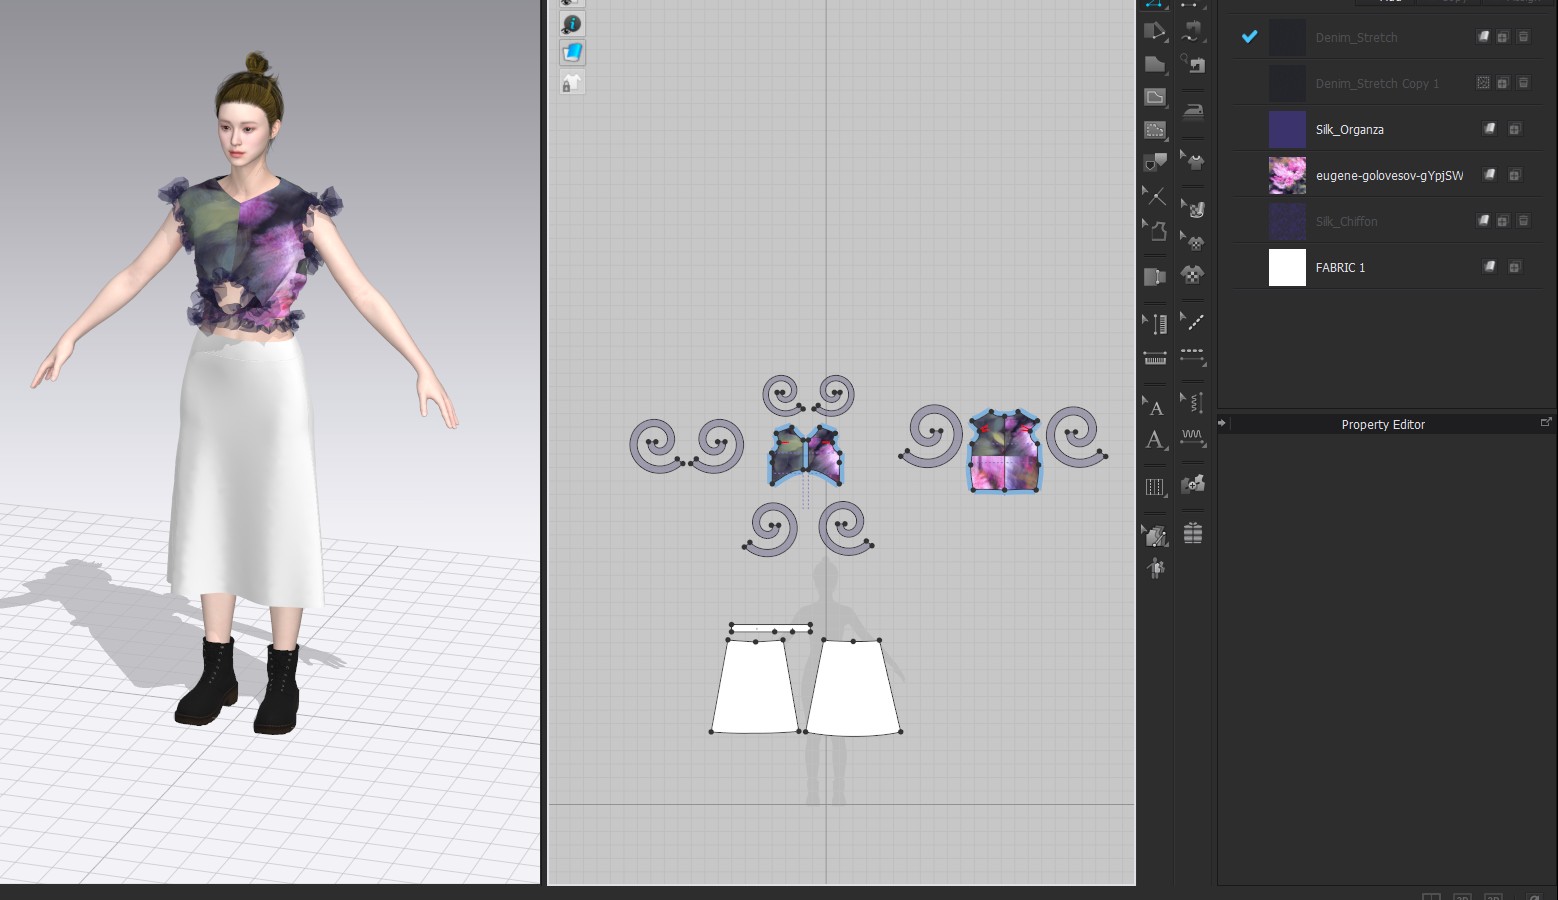The width and height of the screenshot is (1558, 900).
Task: Select Silk_Organza fabric in the list
Action: pyautogui.click(x=1349, y=130)
